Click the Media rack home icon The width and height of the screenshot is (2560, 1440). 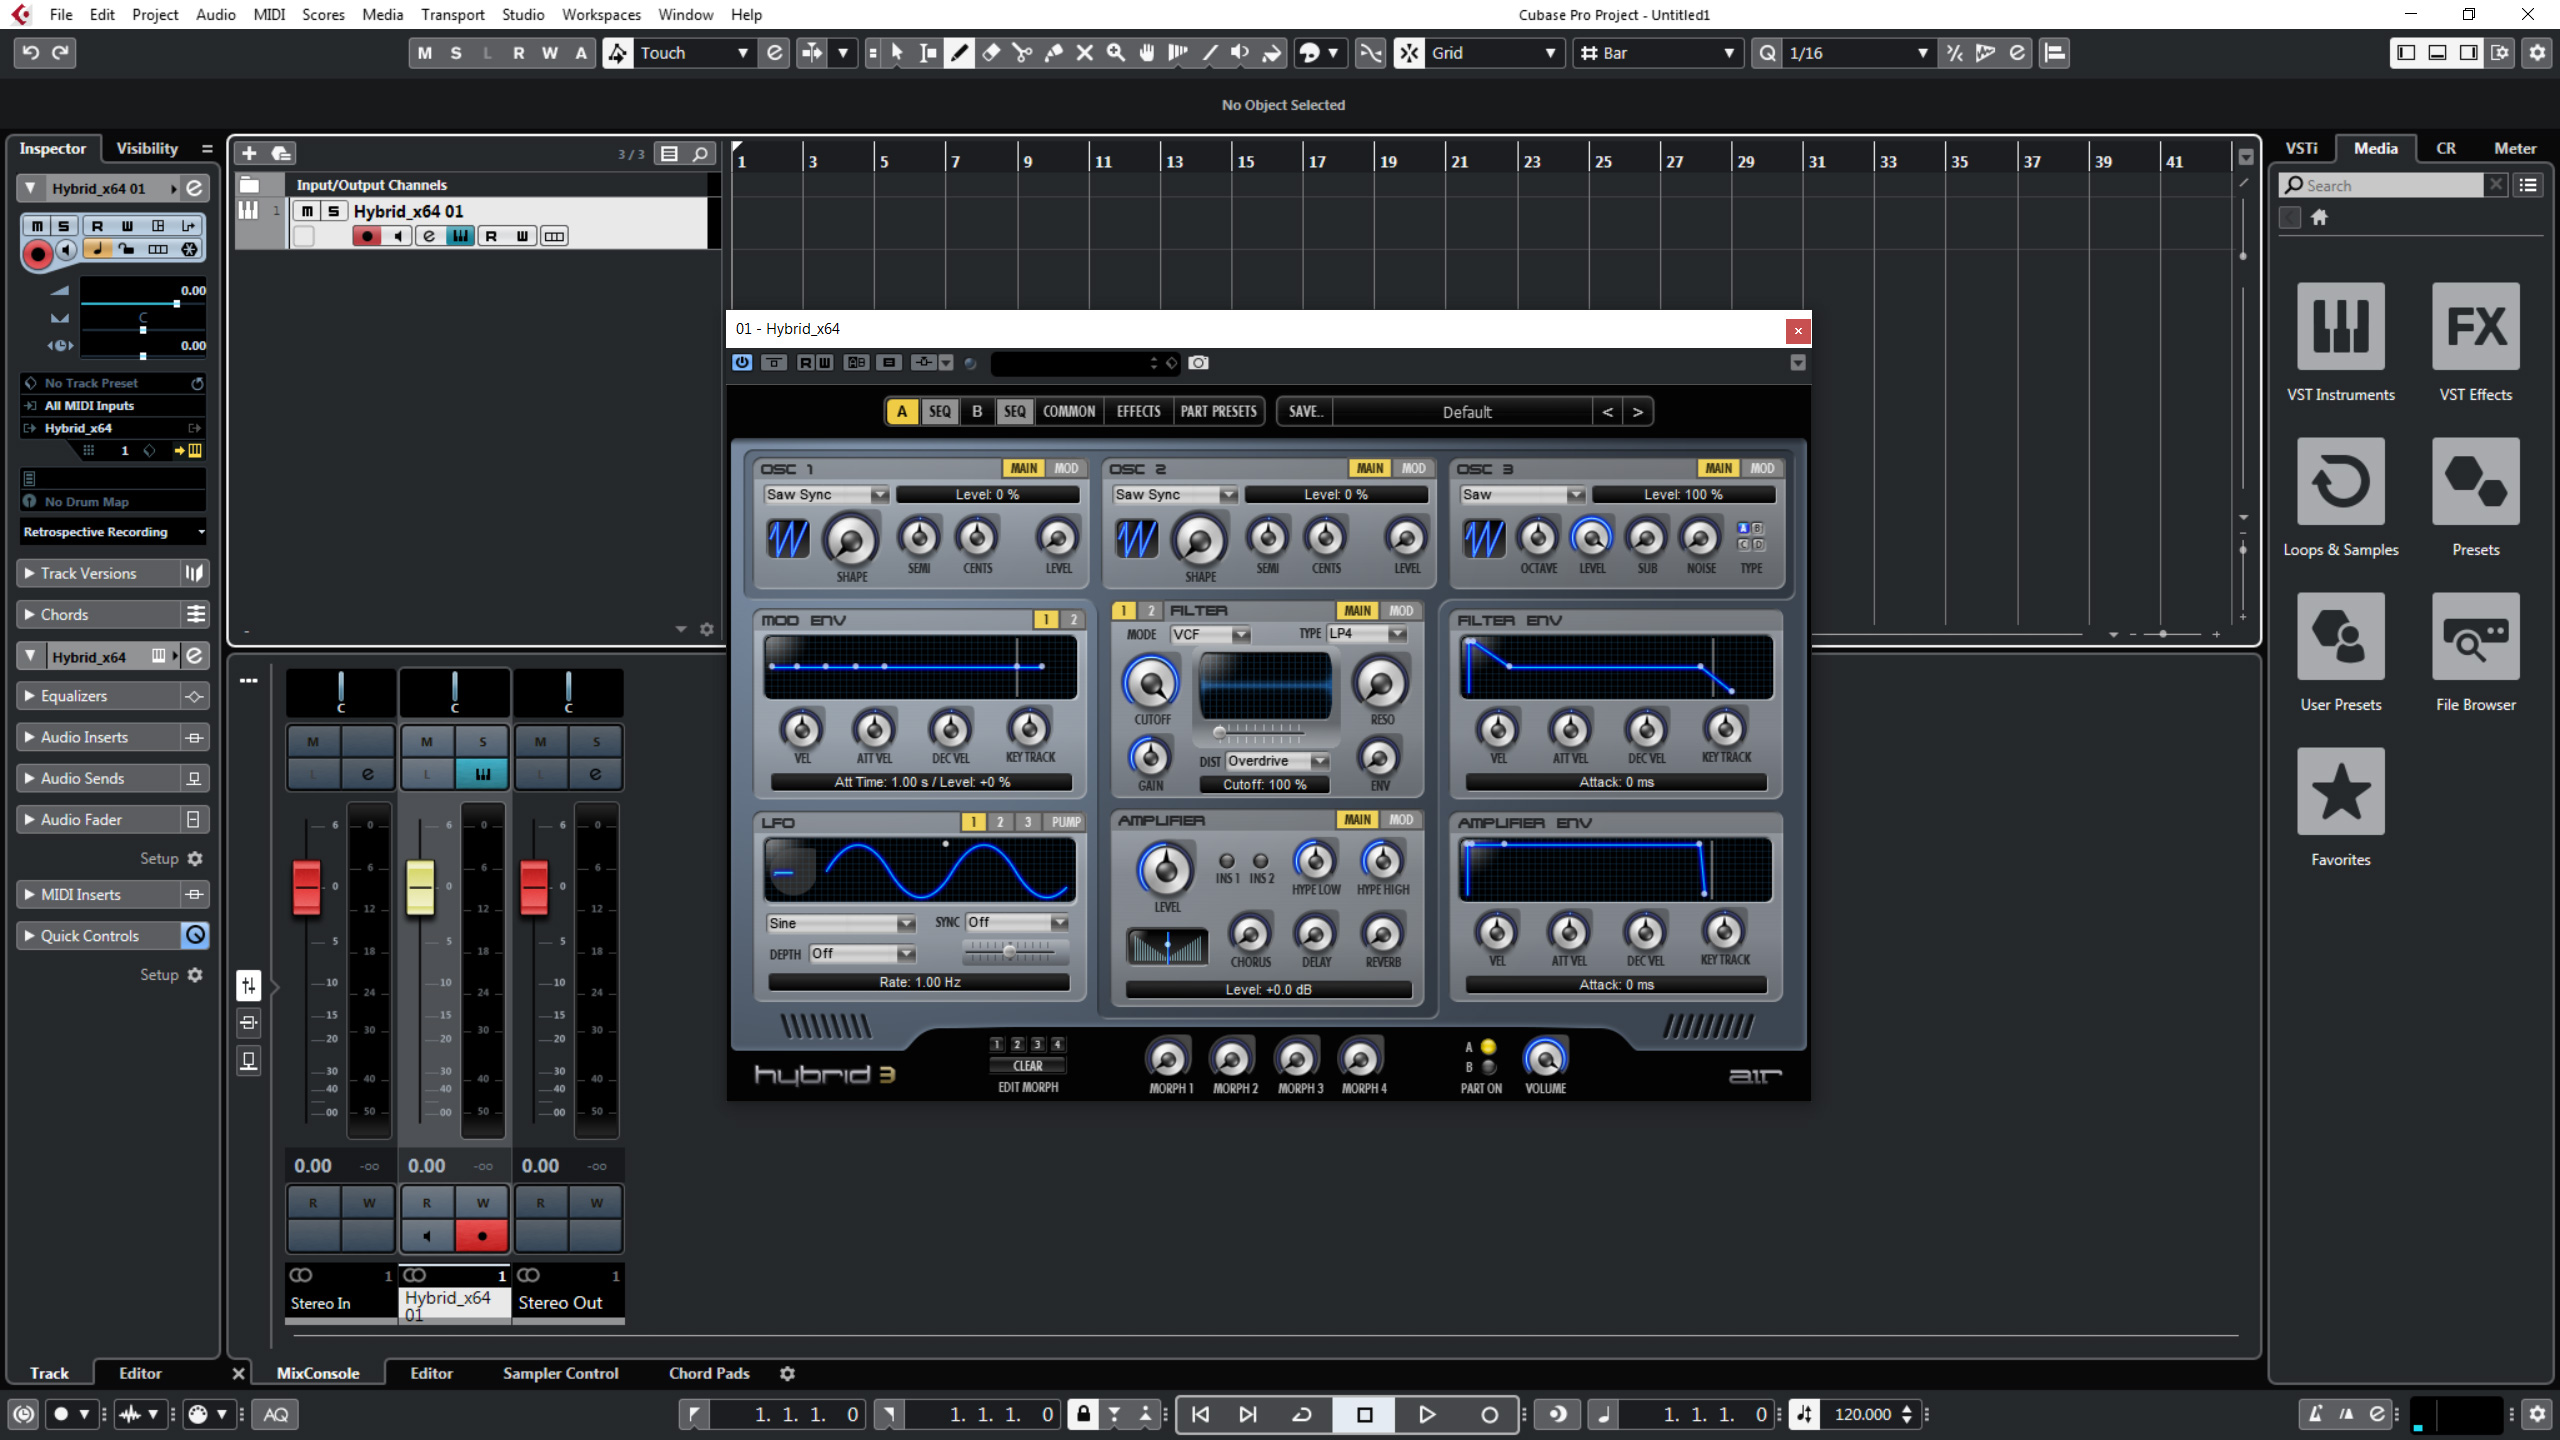tap(2319, 217)
